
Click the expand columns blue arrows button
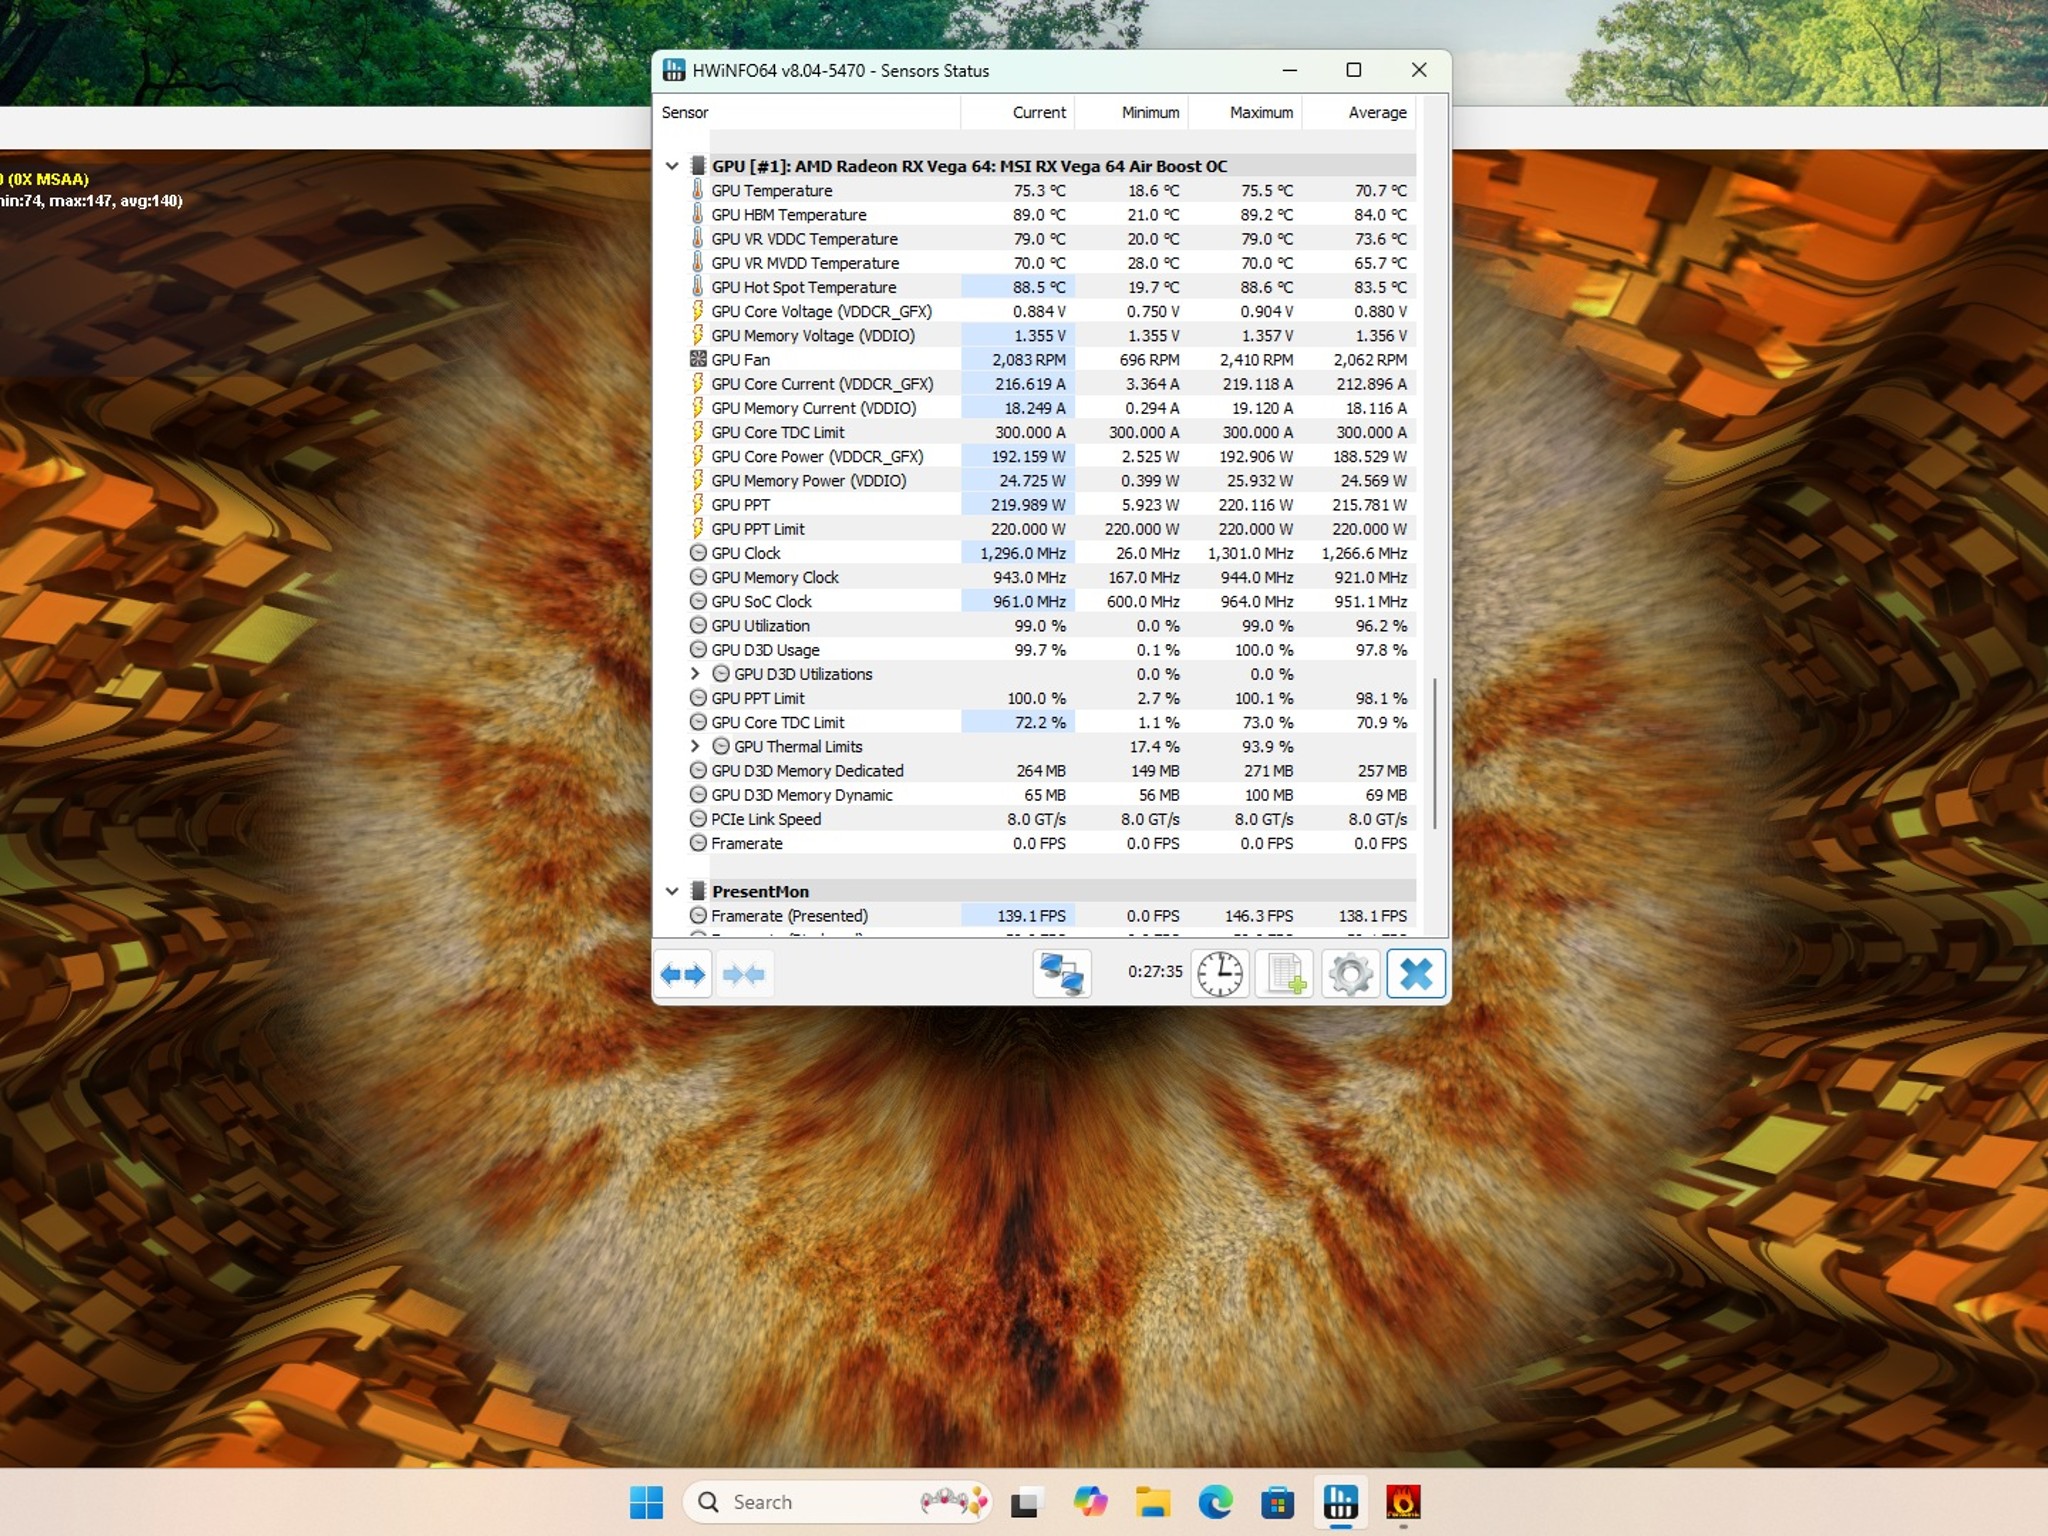tap(683, 973)
